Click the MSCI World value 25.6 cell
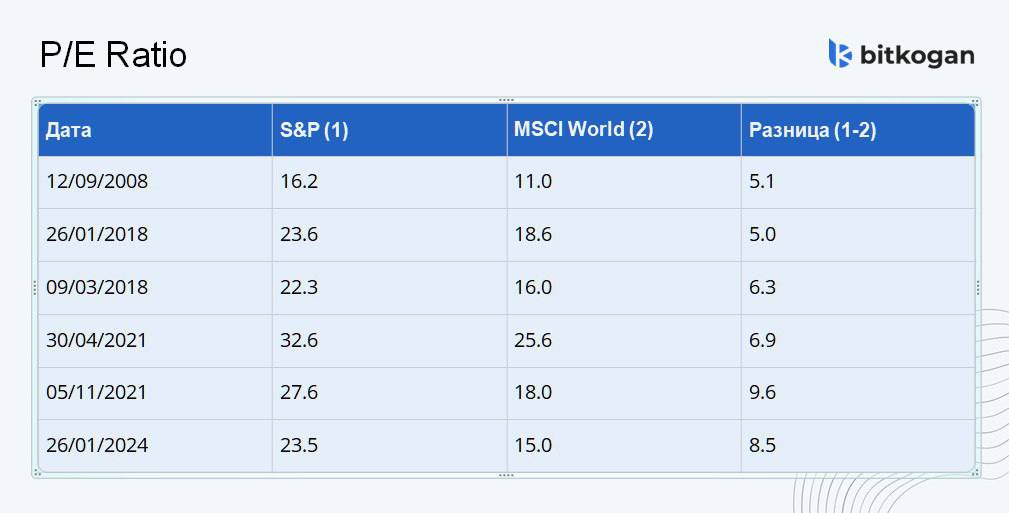 533,341
